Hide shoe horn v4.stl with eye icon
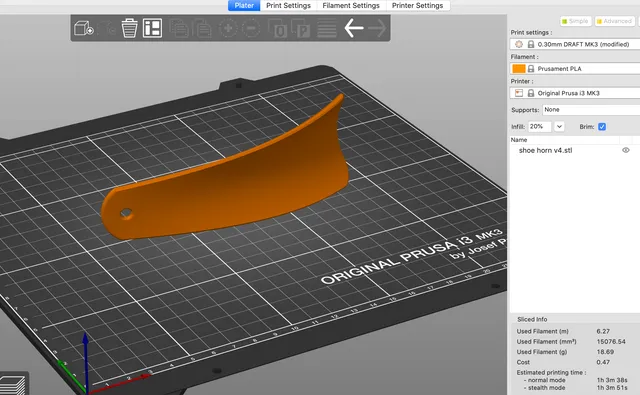The width and height of the screenshot is (640, 395). pos(625,150)
